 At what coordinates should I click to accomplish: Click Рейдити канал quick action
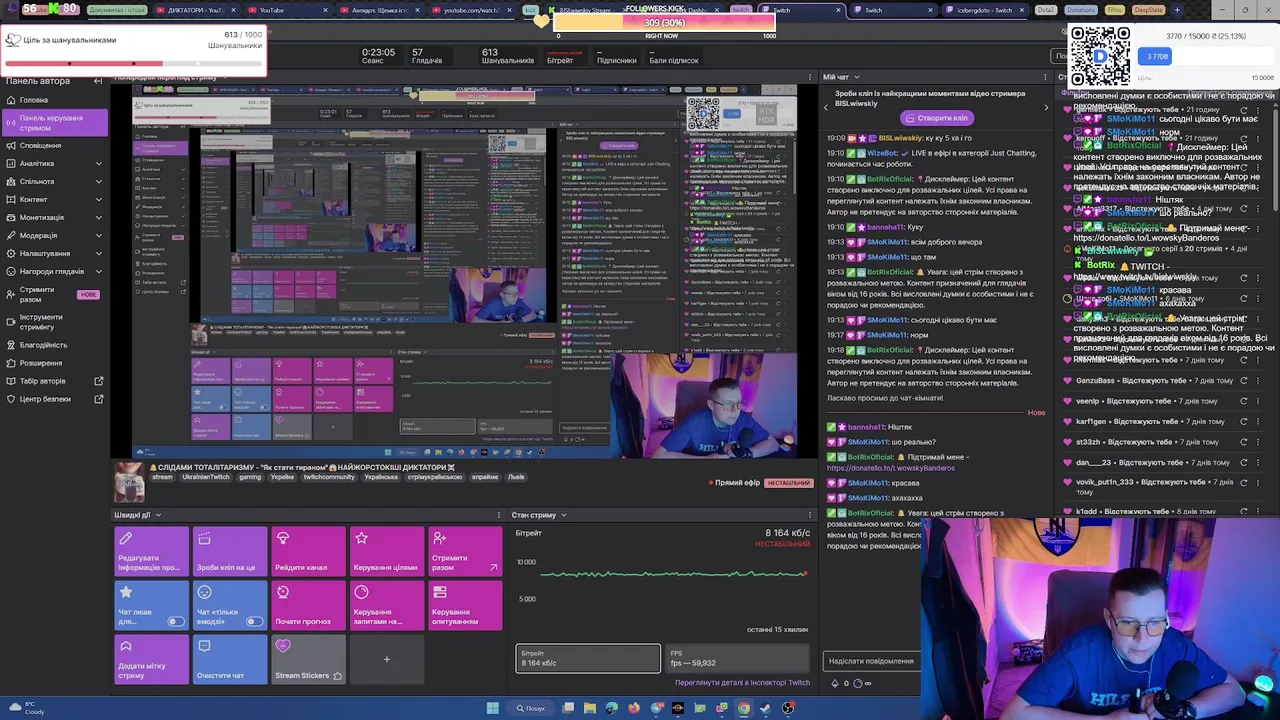pos(308,553)
